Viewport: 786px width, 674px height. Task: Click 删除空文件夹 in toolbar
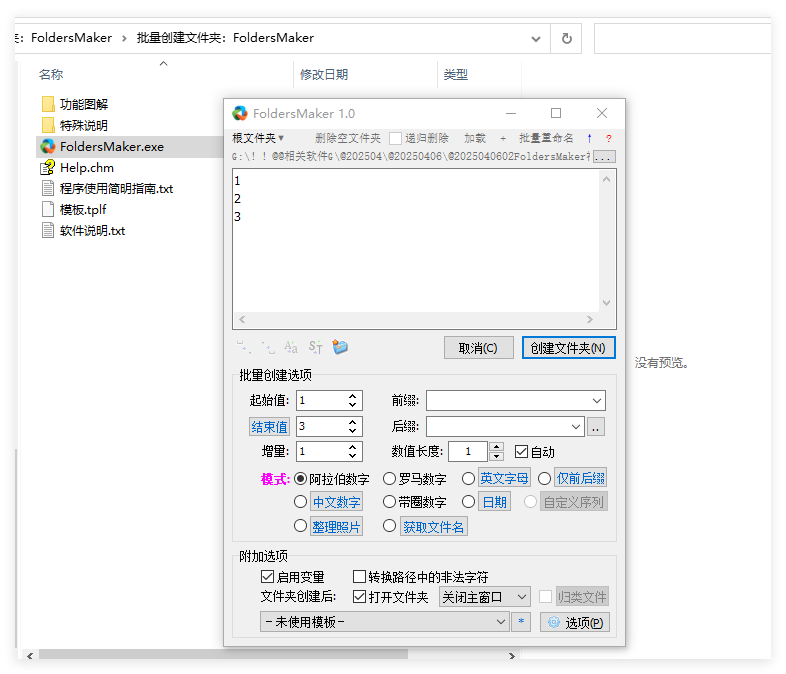[x=347, y=138]
